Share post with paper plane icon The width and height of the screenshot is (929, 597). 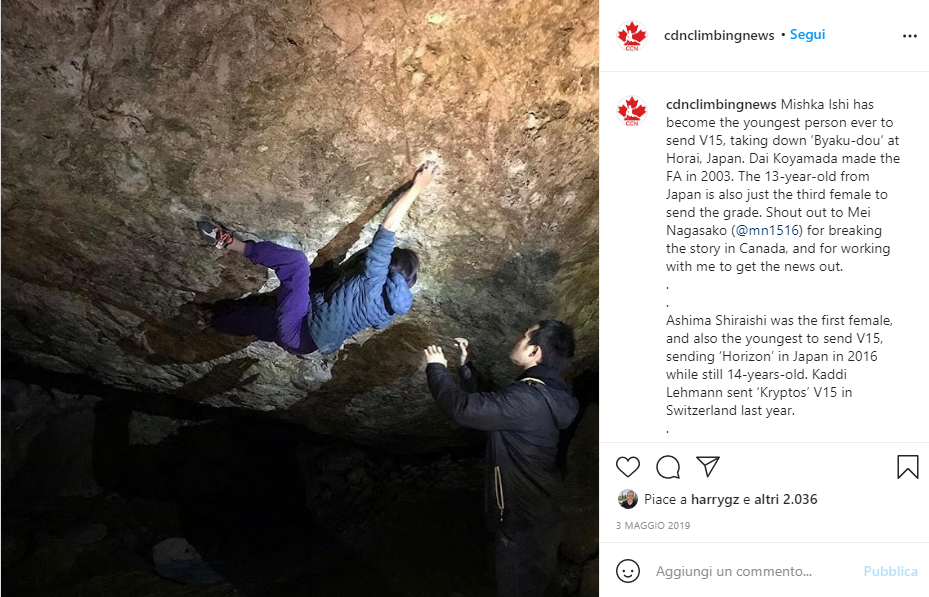coord(707,466)
